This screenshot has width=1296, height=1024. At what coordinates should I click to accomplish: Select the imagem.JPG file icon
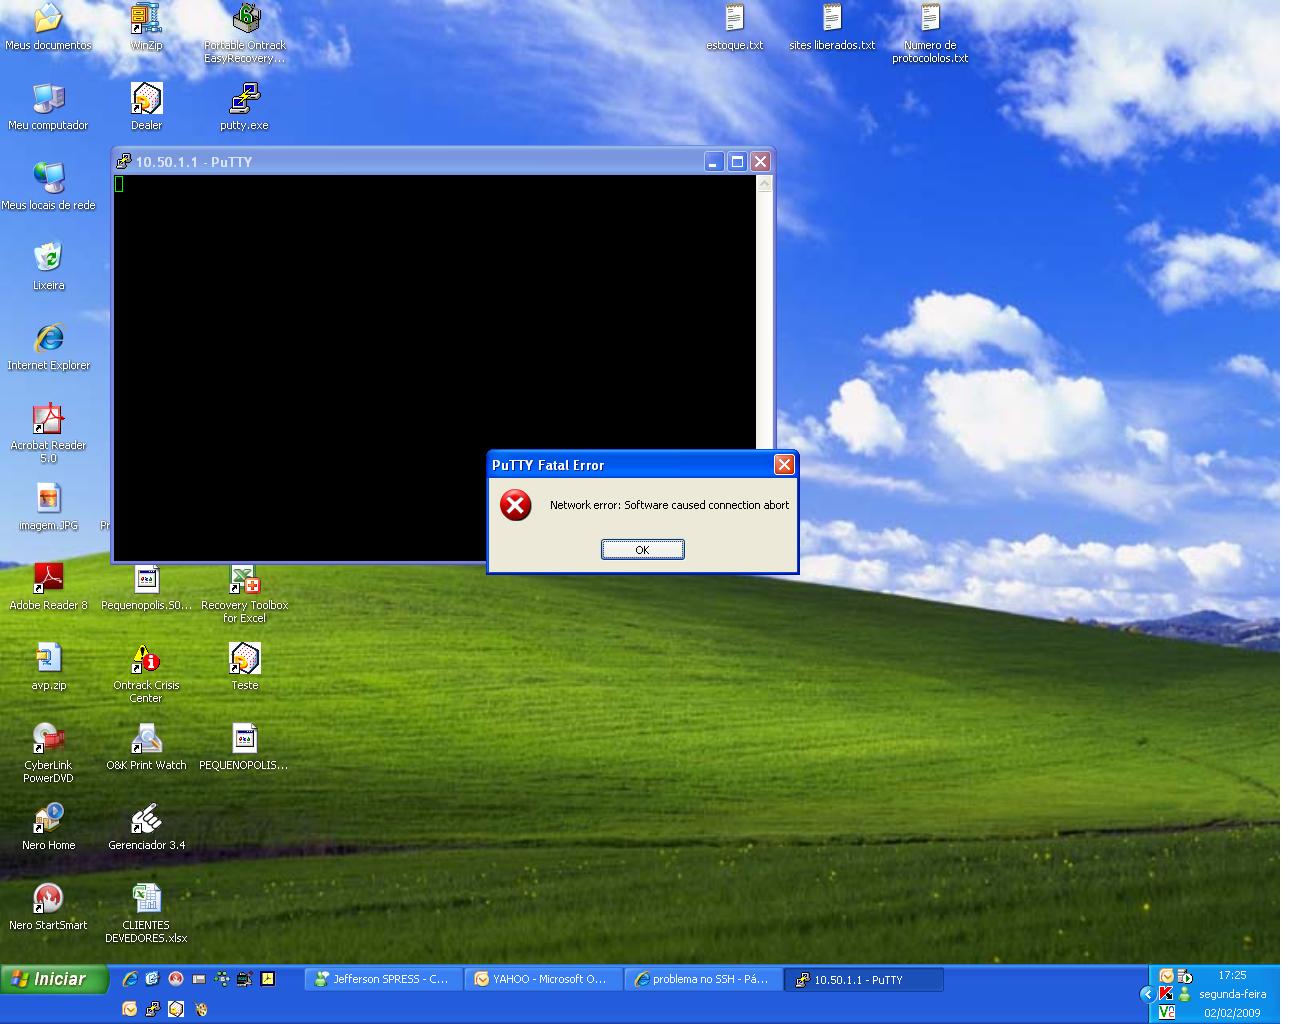[48, 507]
